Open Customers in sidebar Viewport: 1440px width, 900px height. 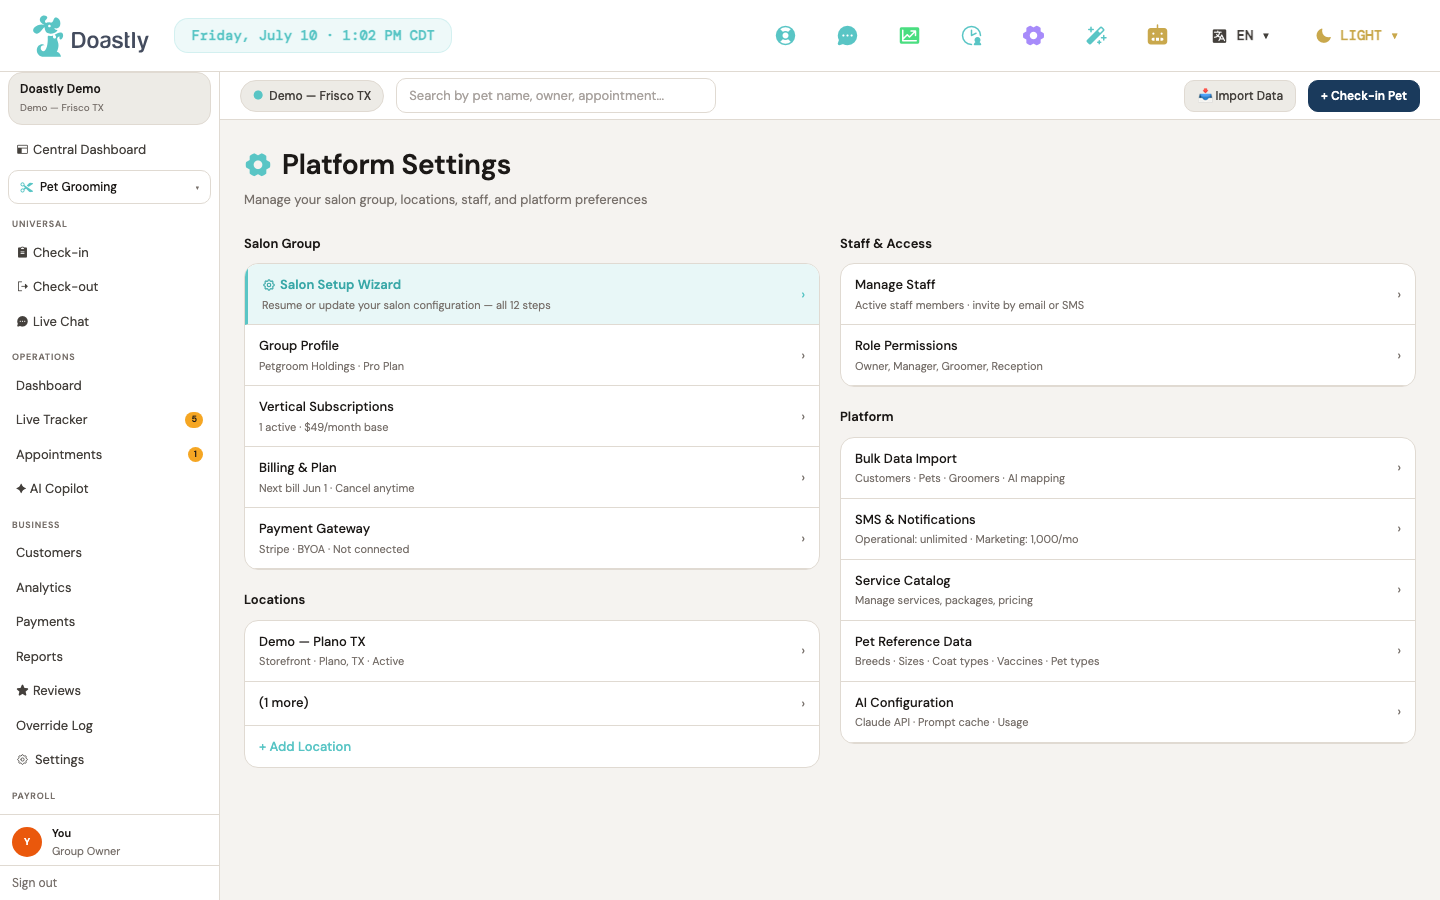[110, 553]
